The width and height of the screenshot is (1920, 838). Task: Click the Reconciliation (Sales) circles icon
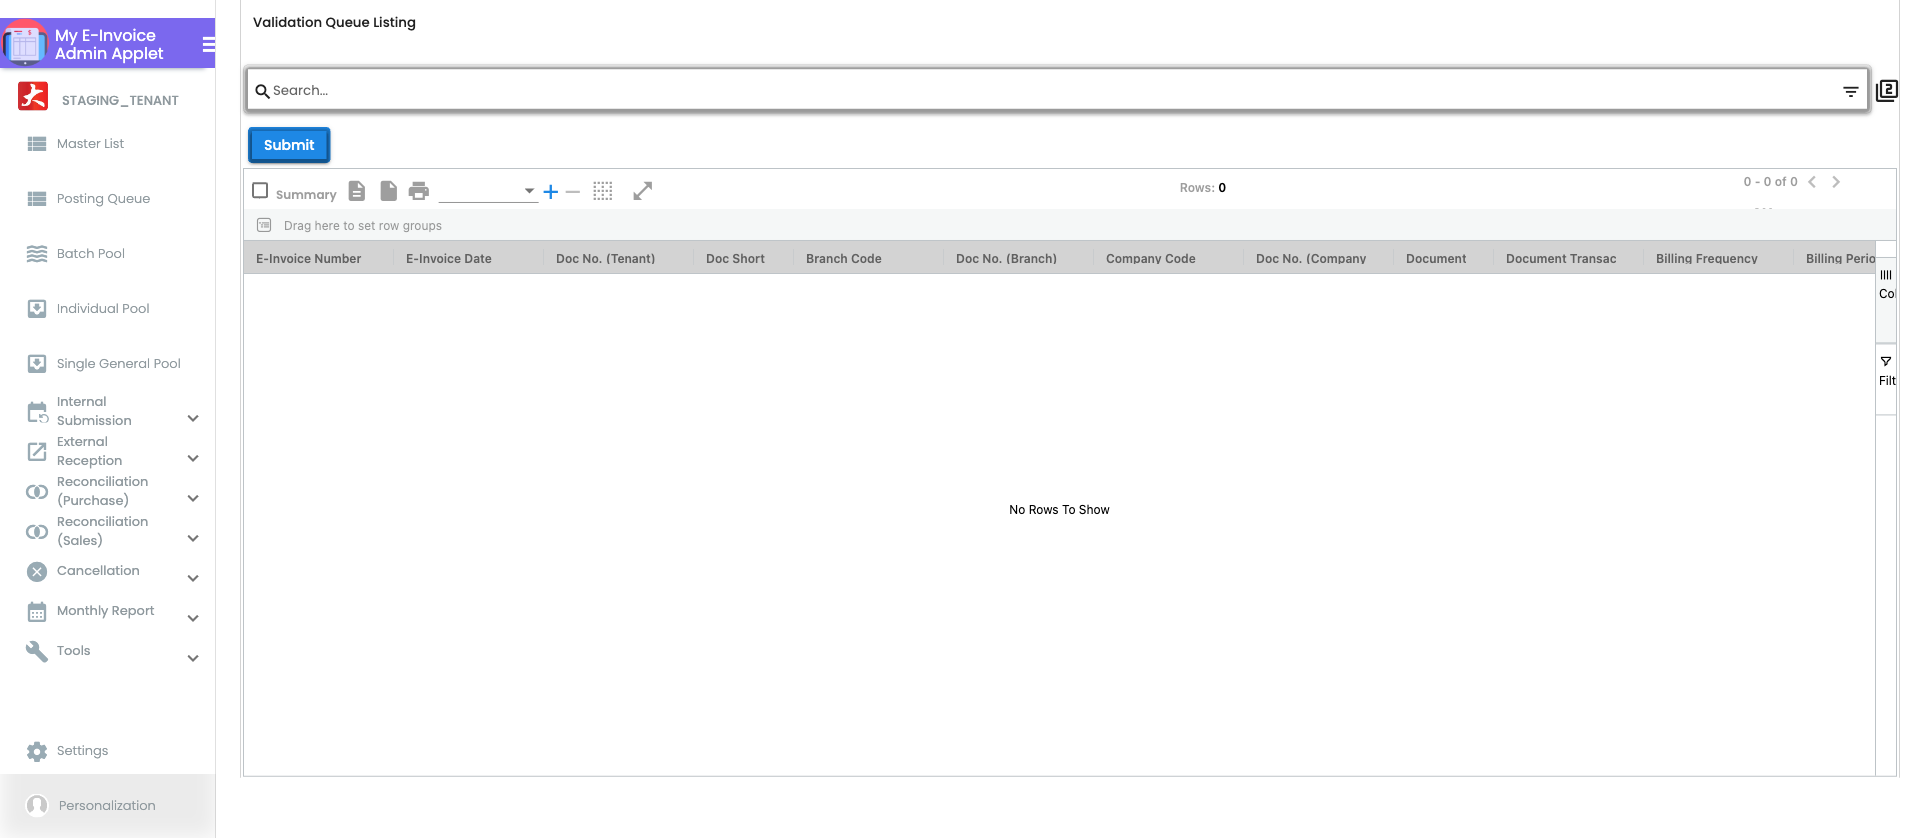pos(37,532)
